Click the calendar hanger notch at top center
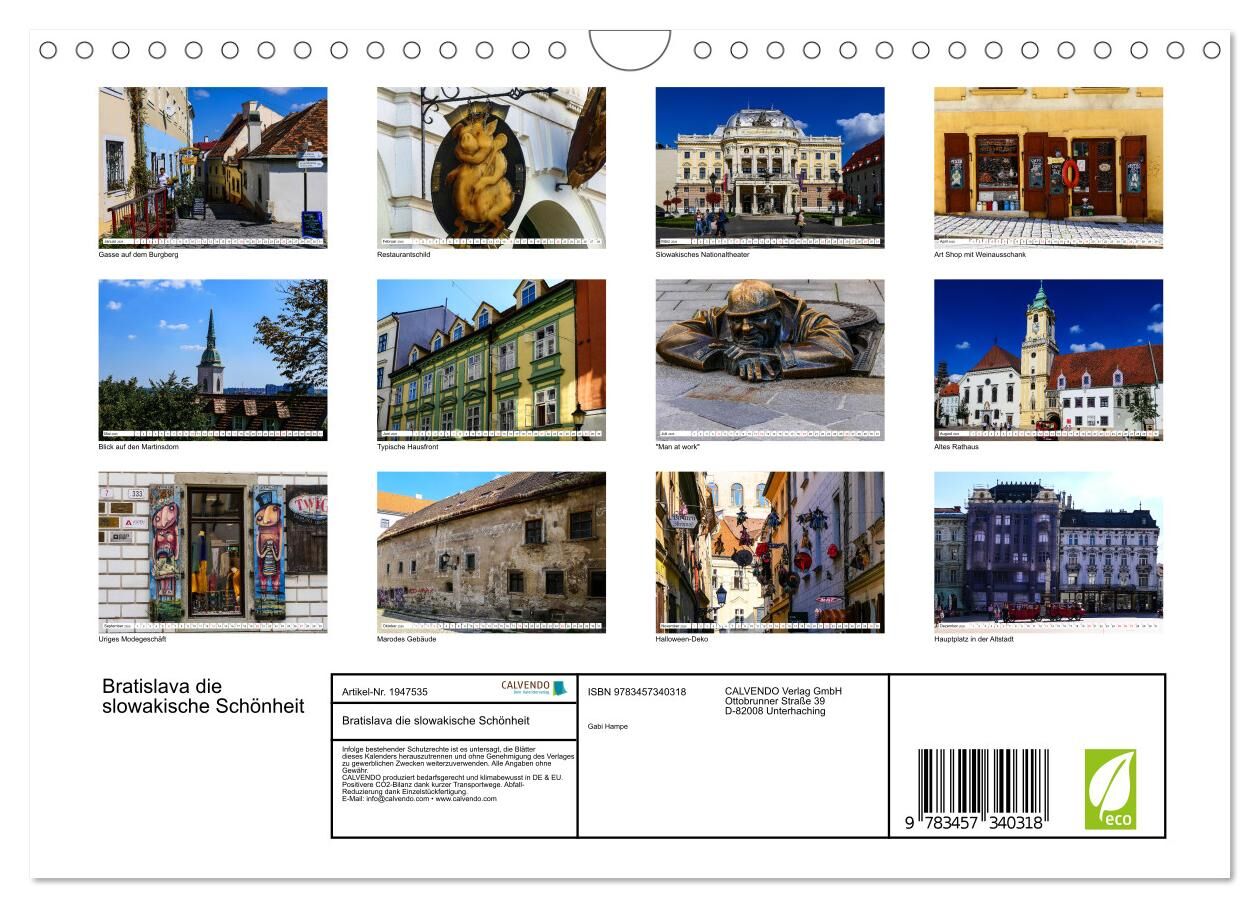 630,48
